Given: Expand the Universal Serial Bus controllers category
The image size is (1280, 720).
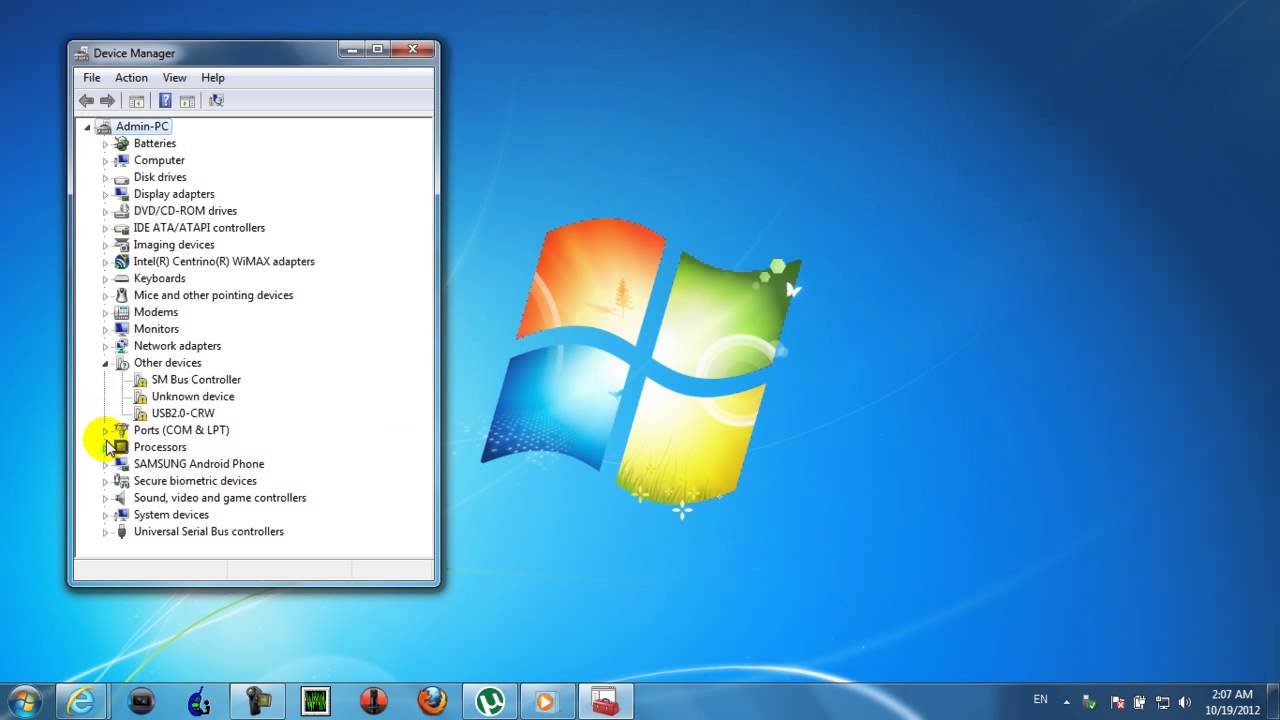Looking at the screenshot, I should click(105, 532).
